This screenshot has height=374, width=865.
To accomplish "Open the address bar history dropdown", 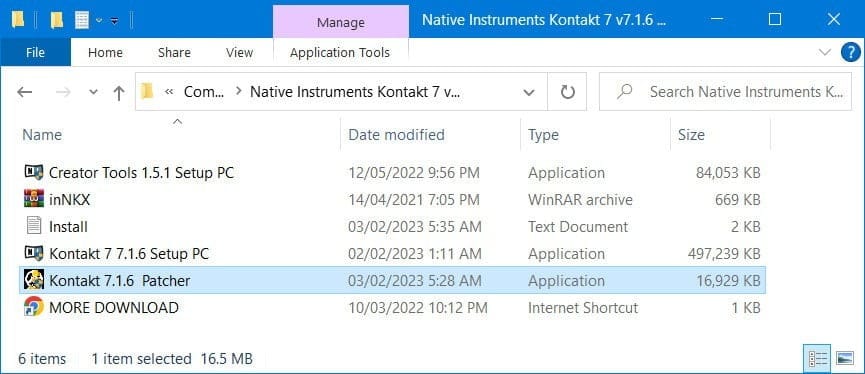I will tap(529, 92).
